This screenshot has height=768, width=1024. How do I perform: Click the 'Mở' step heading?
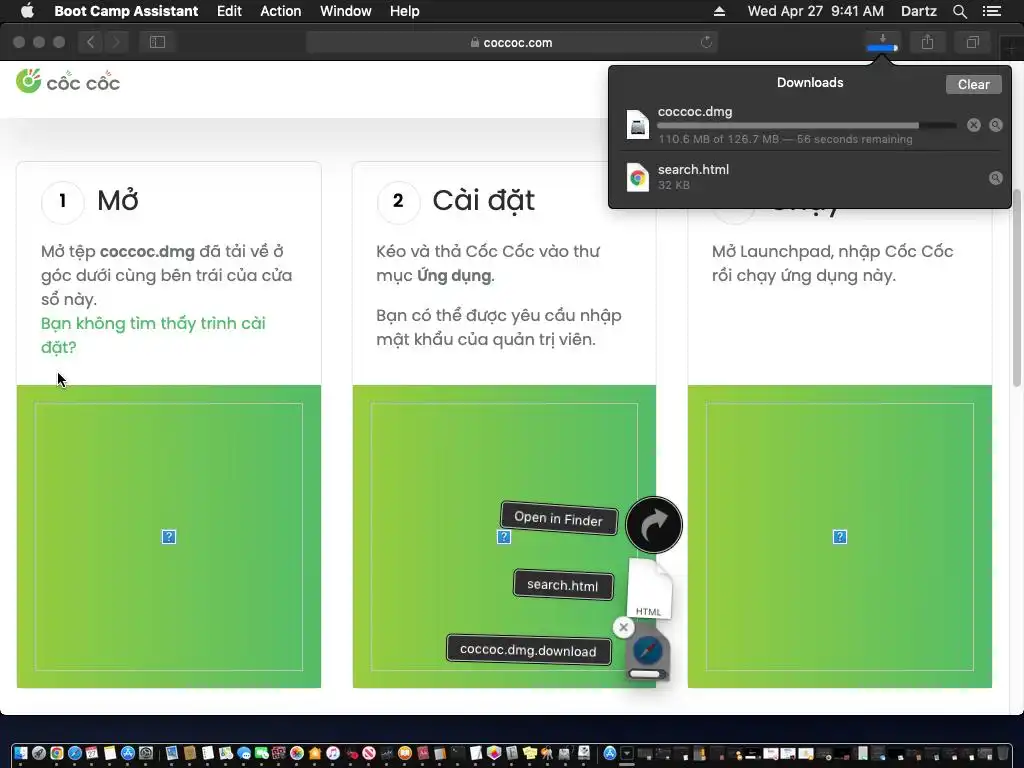(118, 200)
